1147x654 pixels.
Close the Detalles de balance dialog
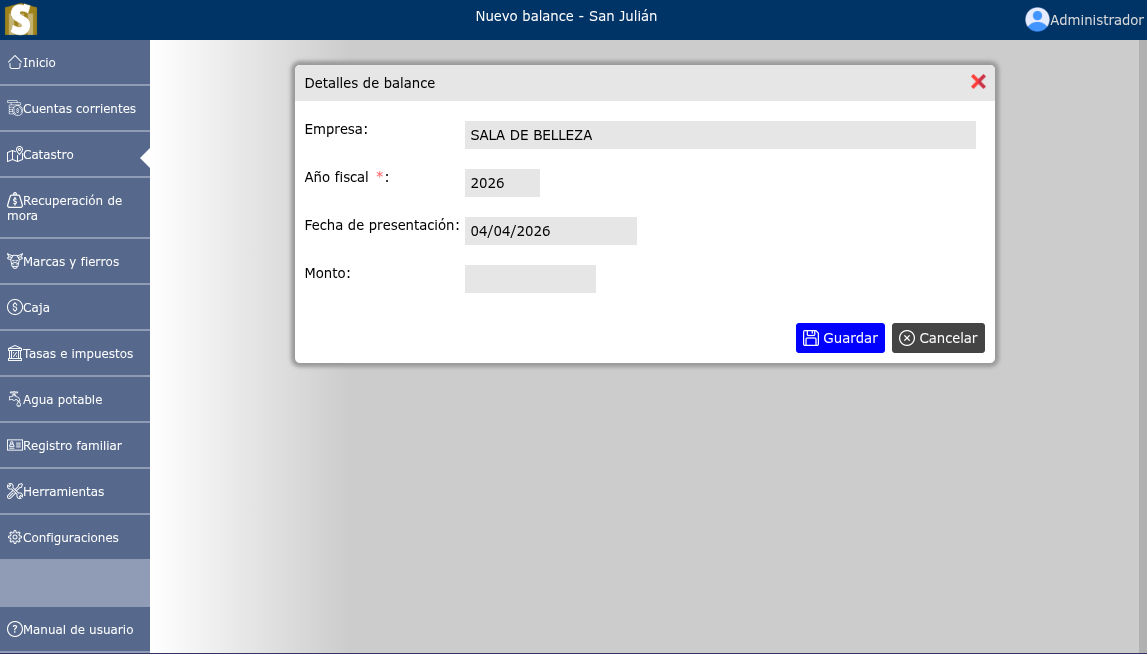click(978, 82)
